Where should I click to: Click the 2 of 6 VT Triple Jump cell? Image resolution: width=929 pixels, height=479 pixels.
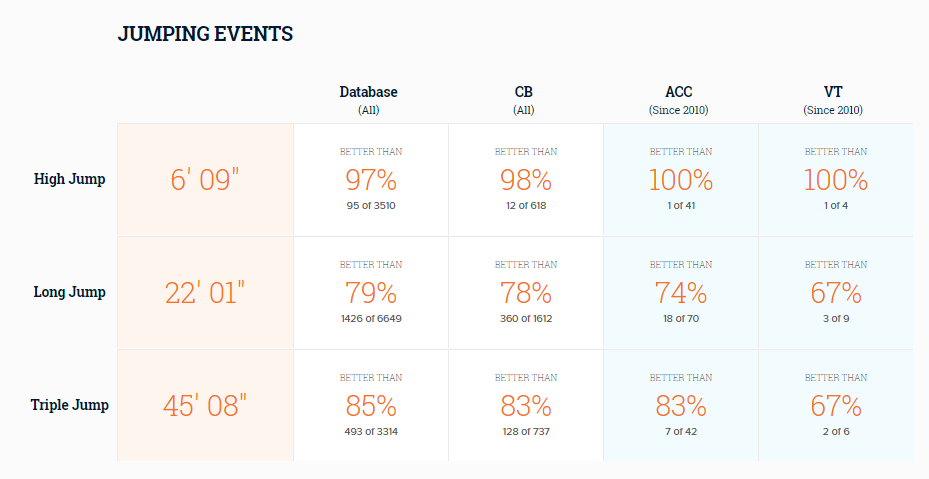tap(836, 405)
